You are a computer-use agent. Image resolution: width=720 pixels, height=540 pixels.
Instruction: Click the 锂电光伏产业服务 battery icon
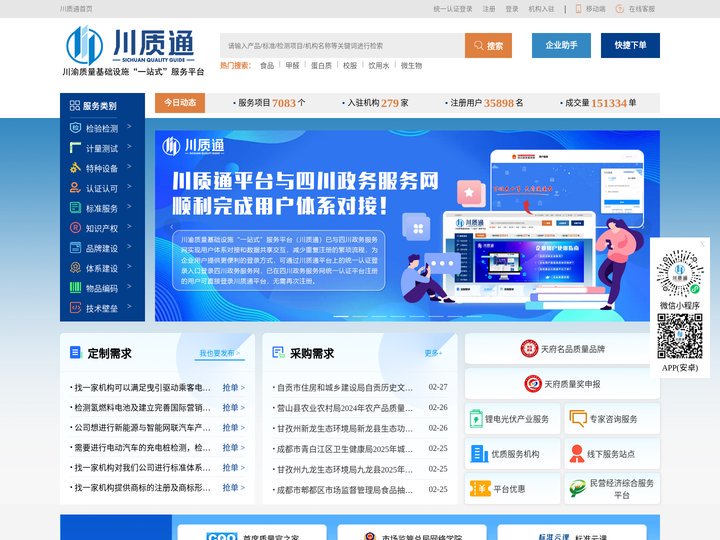coord(476,419)
